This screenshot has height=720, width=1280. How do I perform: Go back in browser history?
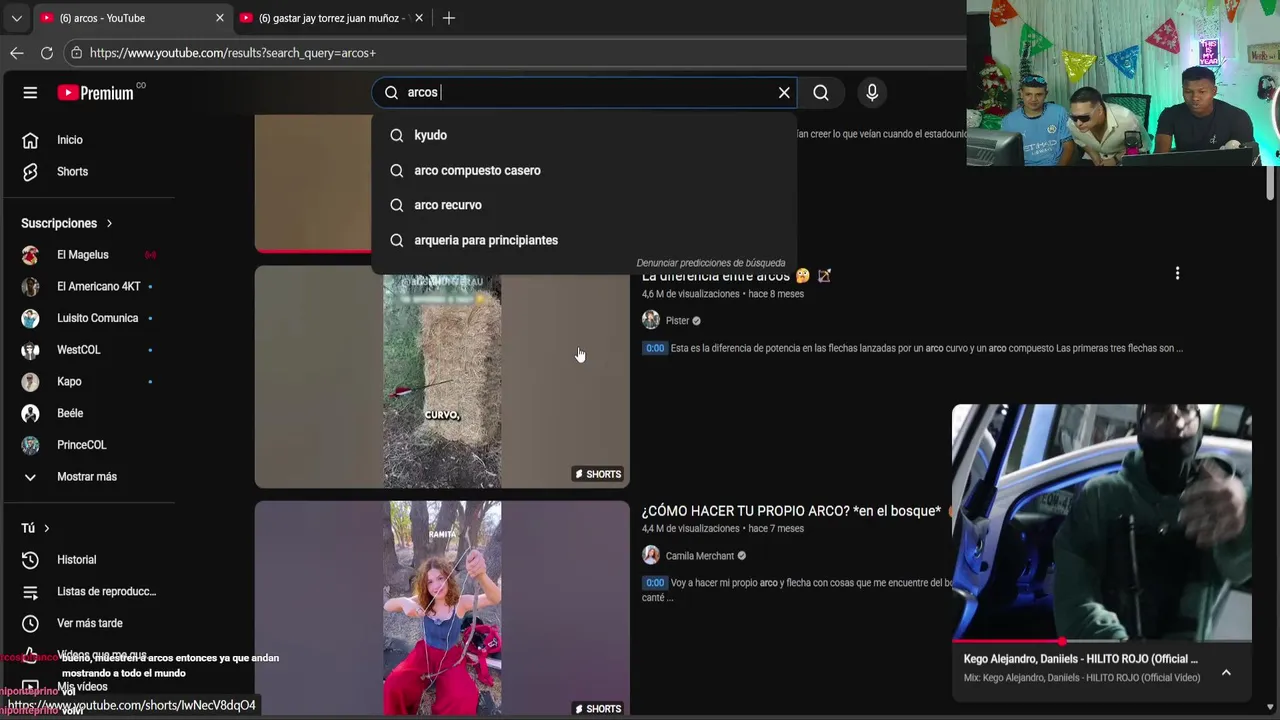point(17,53)
